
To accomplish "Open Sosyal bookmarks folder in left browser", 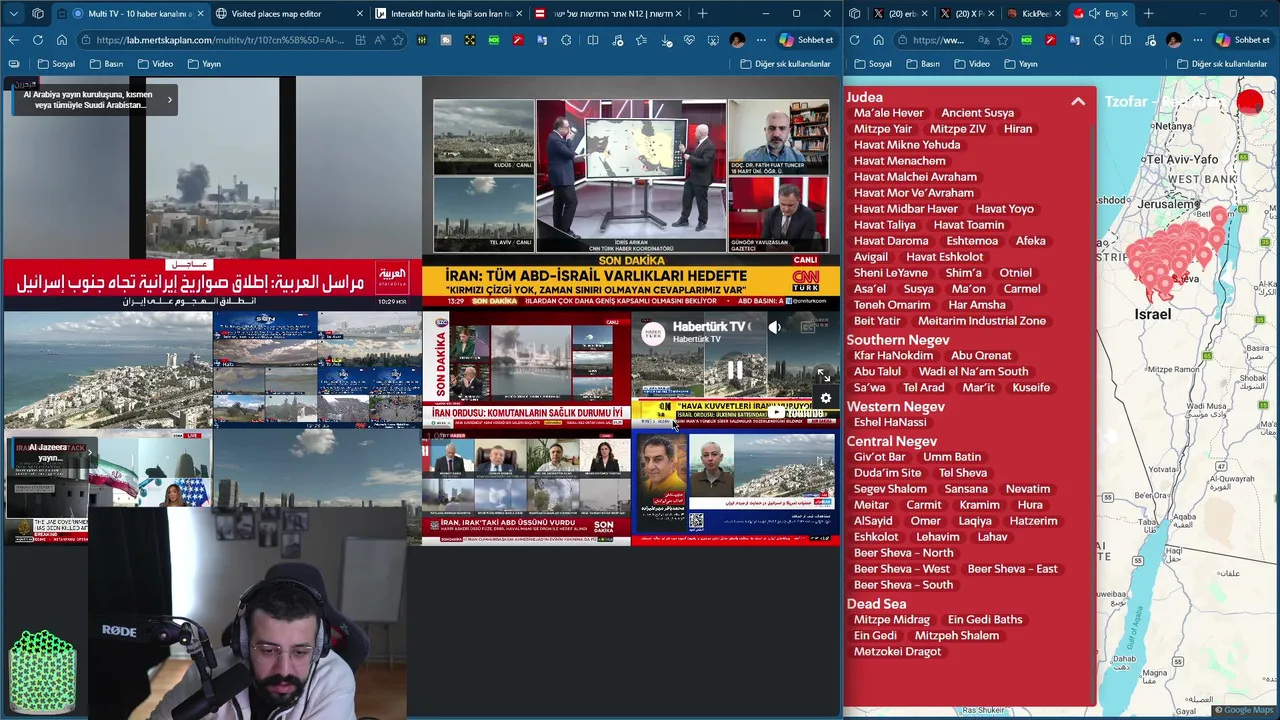I will pyautogui.click(x=56, y=64).
